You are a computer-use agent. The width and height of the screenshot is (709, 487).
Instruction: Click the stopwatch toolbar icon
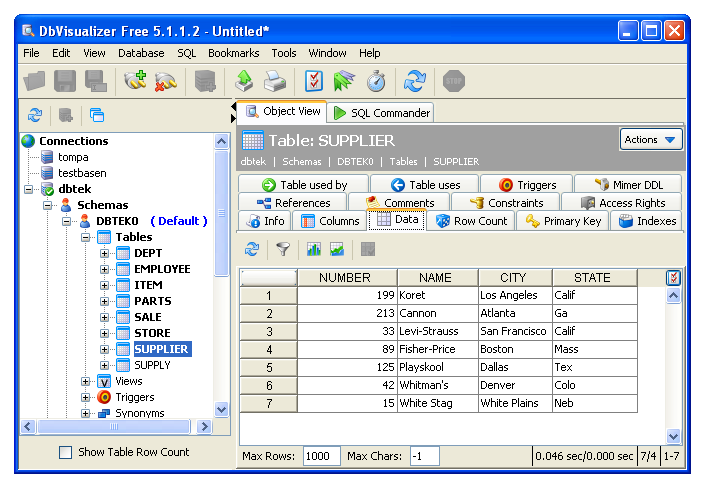pyautogui.click(x=376, y=81)
